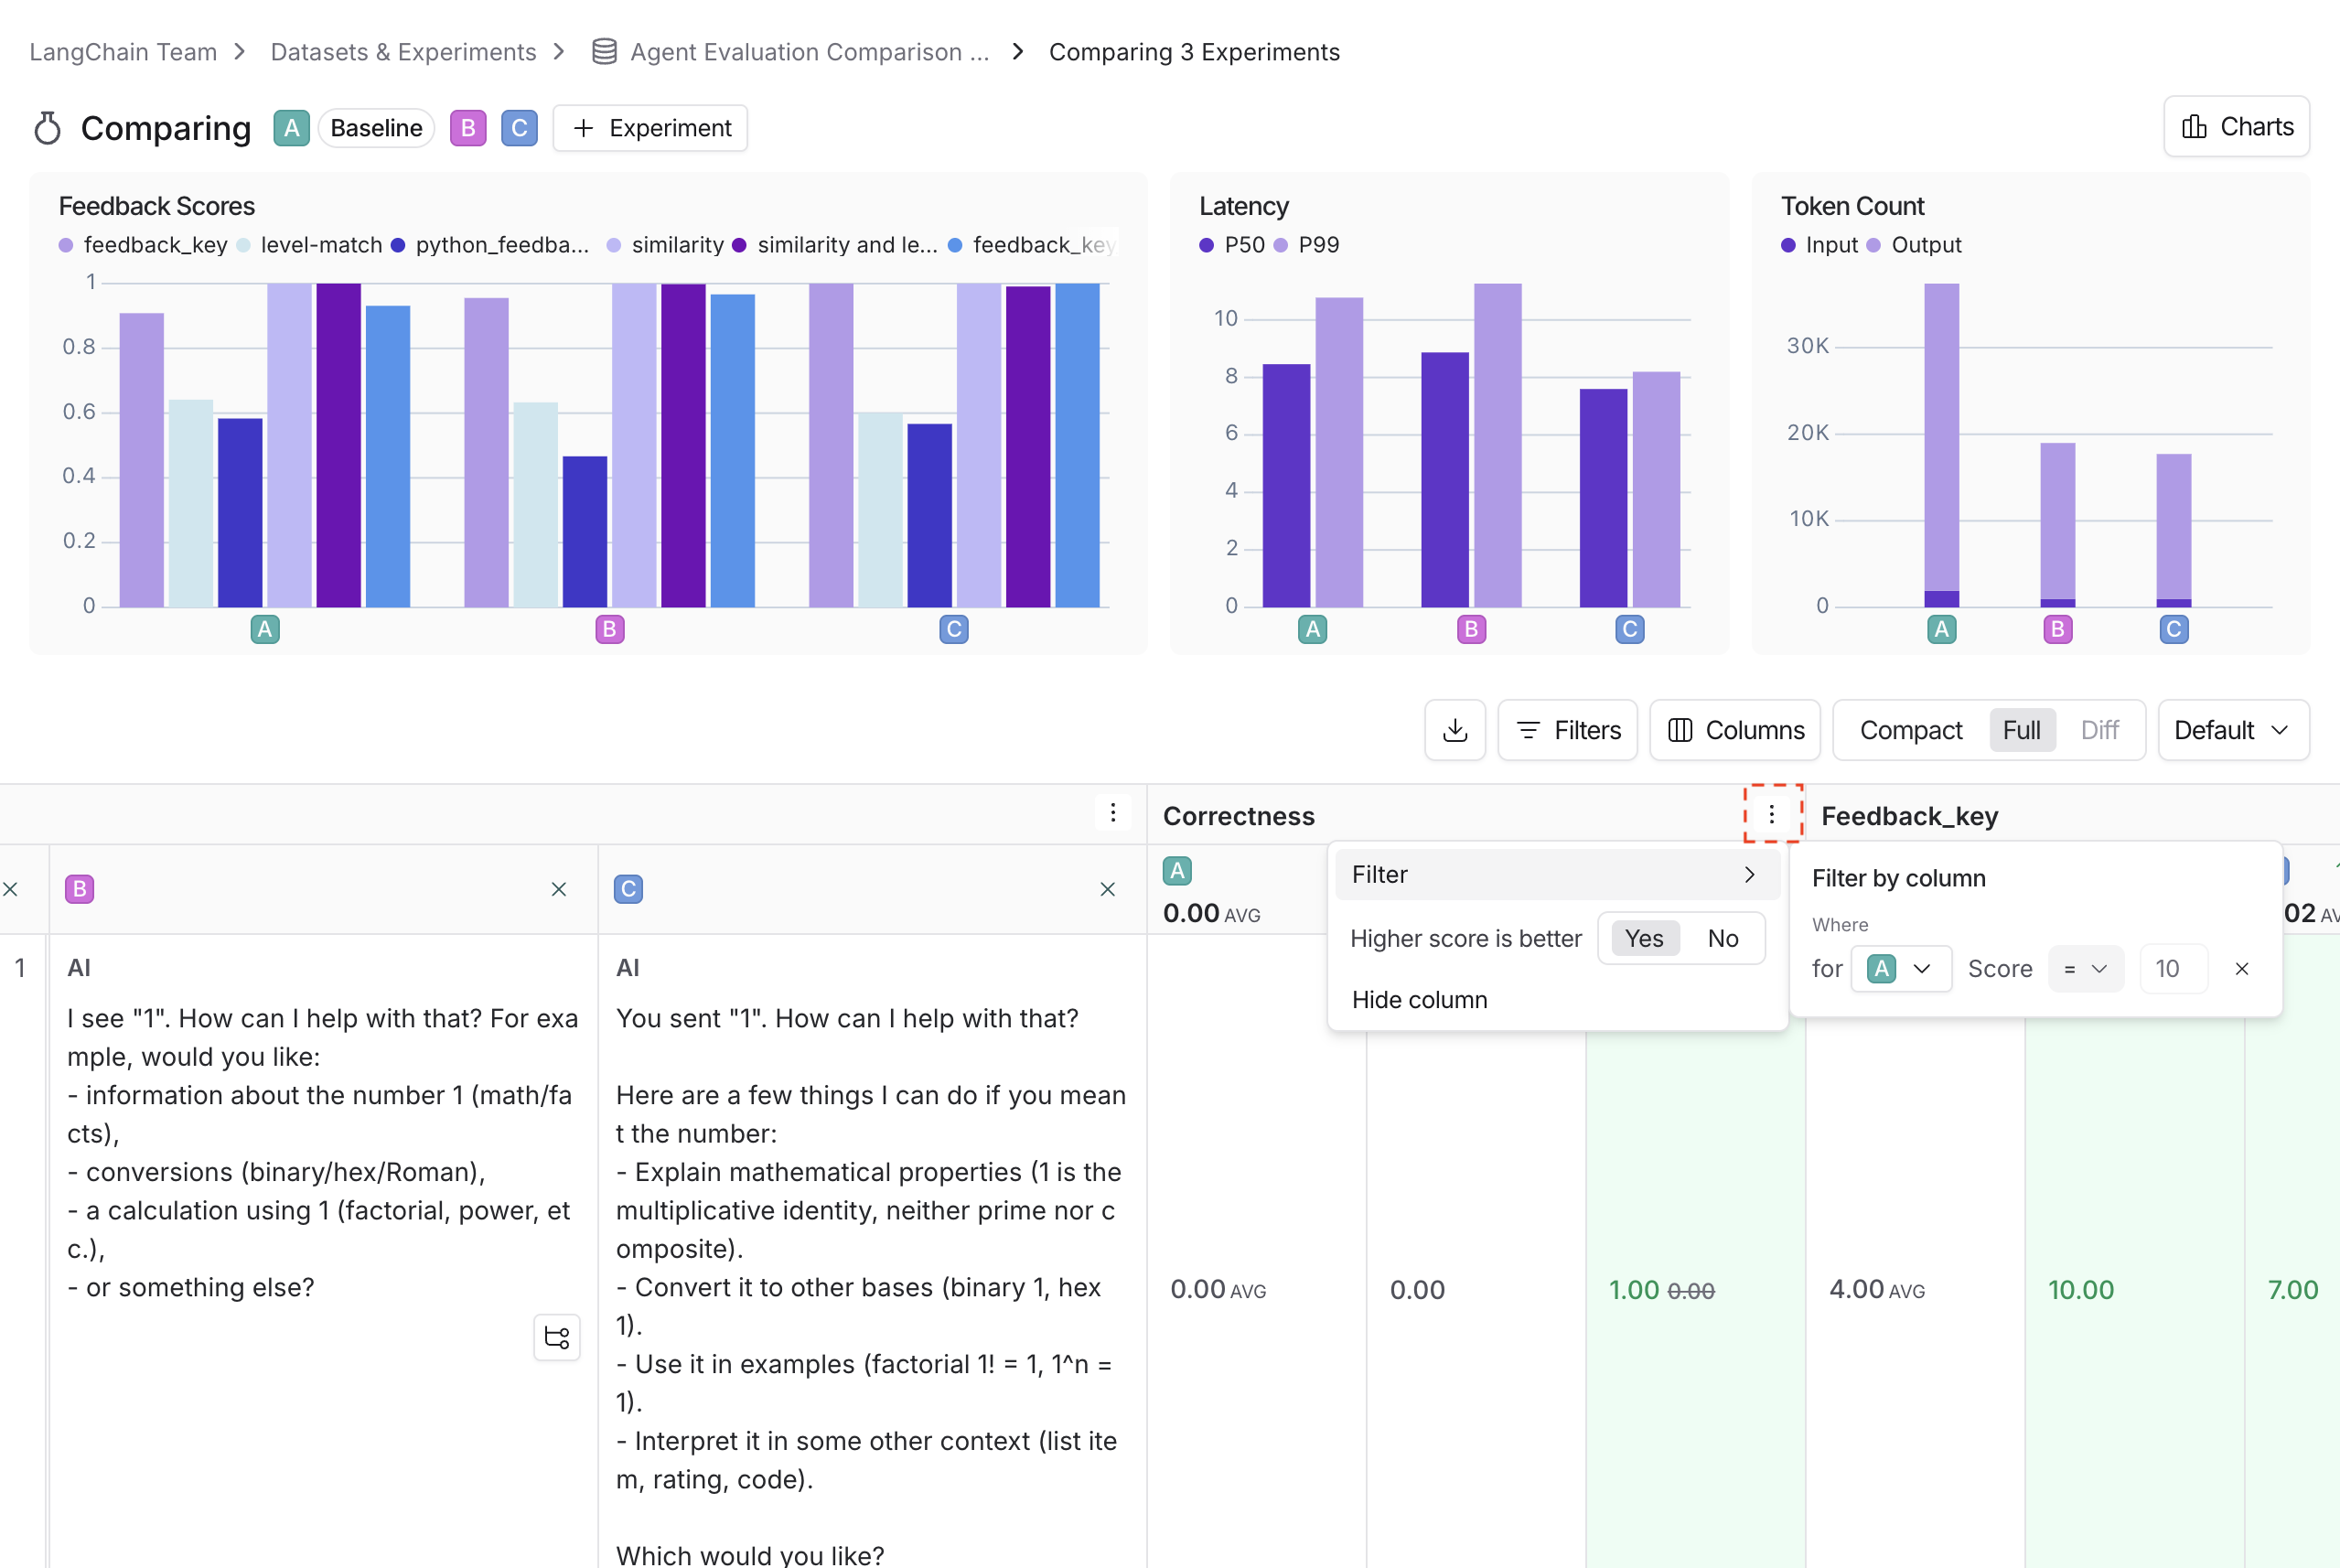Click the score value input field
The width and height of the screenshot is (2340, 1568).
tap(2172, 968)
